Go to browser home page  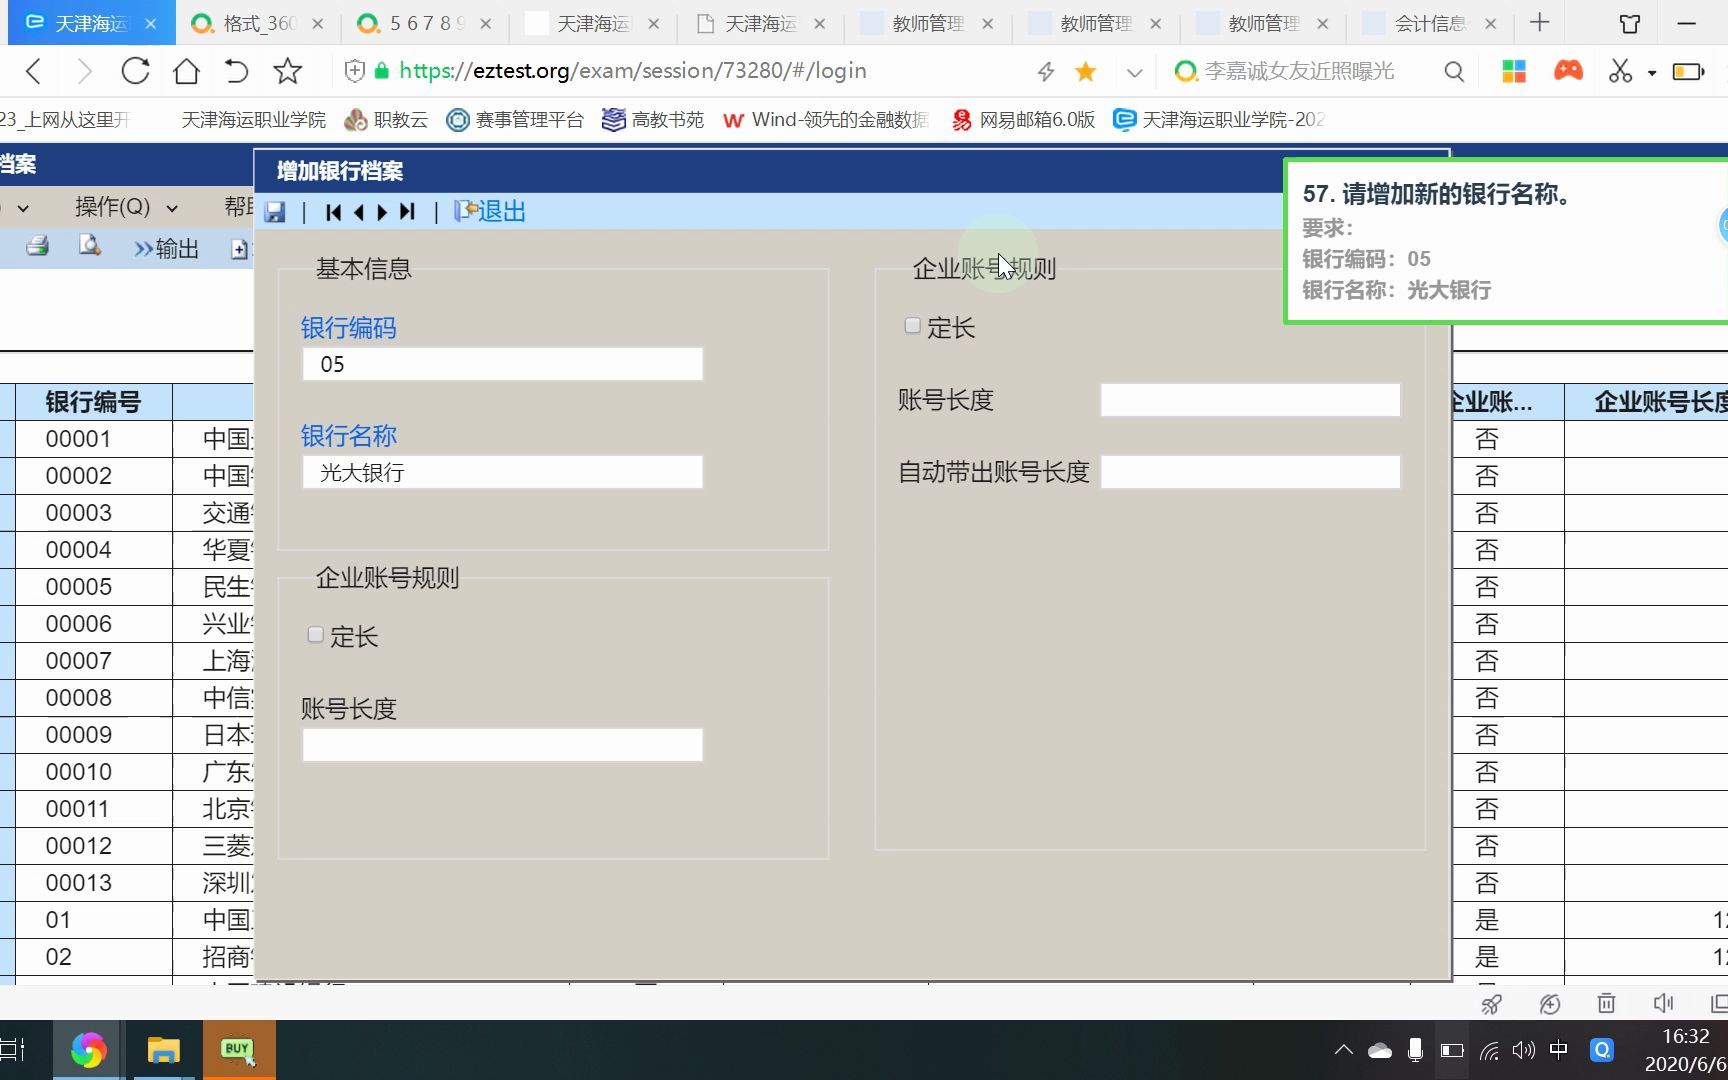[186, 71]
